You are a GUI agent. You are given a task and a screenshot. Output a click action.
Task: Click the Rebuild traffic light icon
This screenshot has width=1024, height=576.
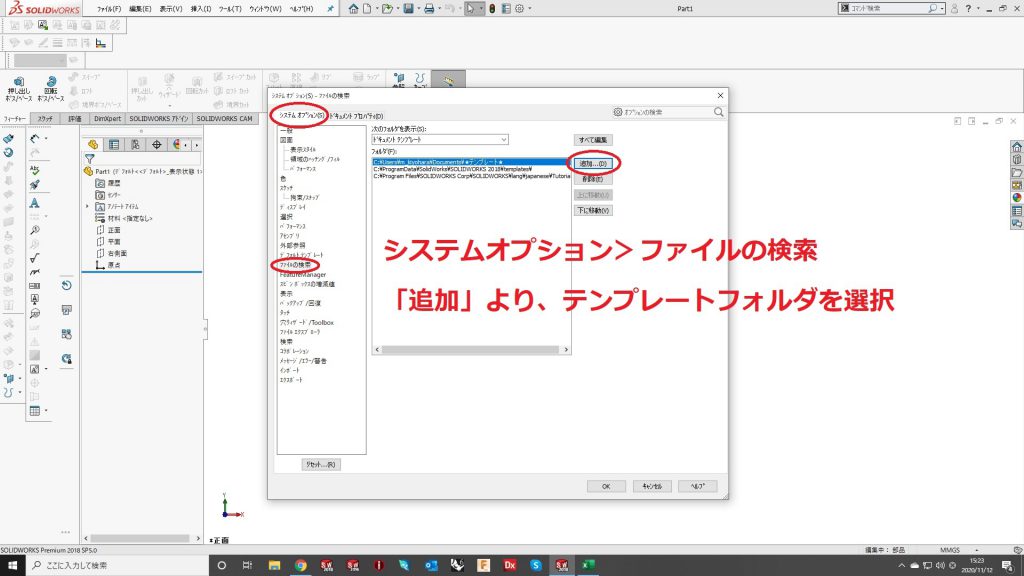click(x=492, y=8)
